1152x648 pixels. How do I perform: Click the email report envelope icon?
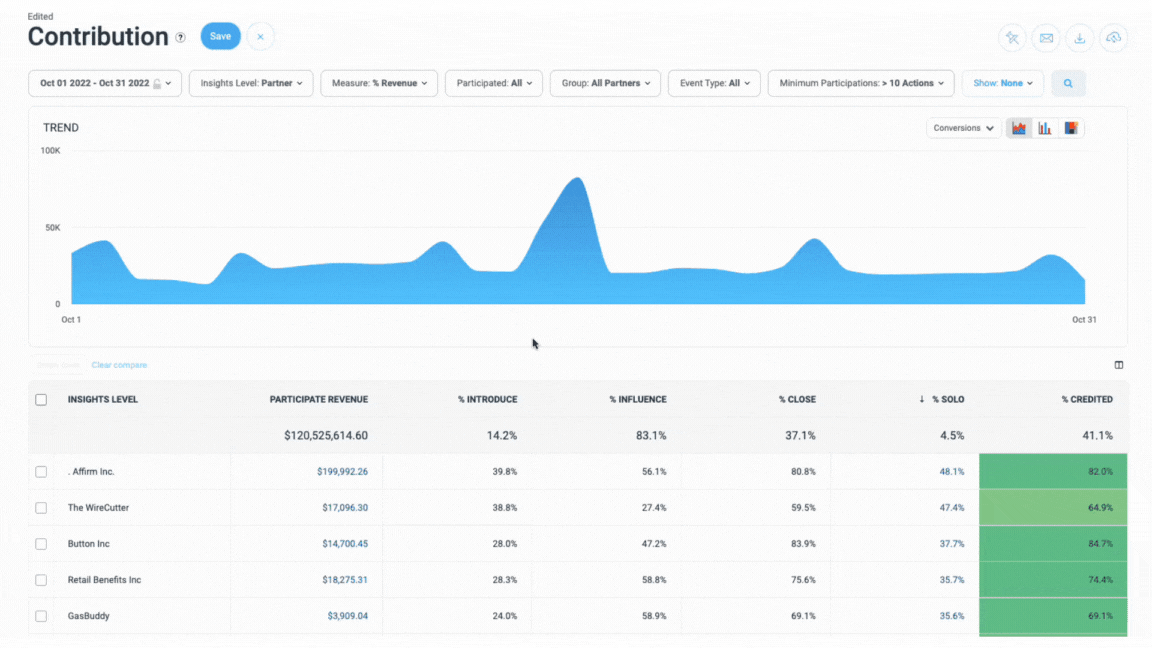[x=1046, y=38]
